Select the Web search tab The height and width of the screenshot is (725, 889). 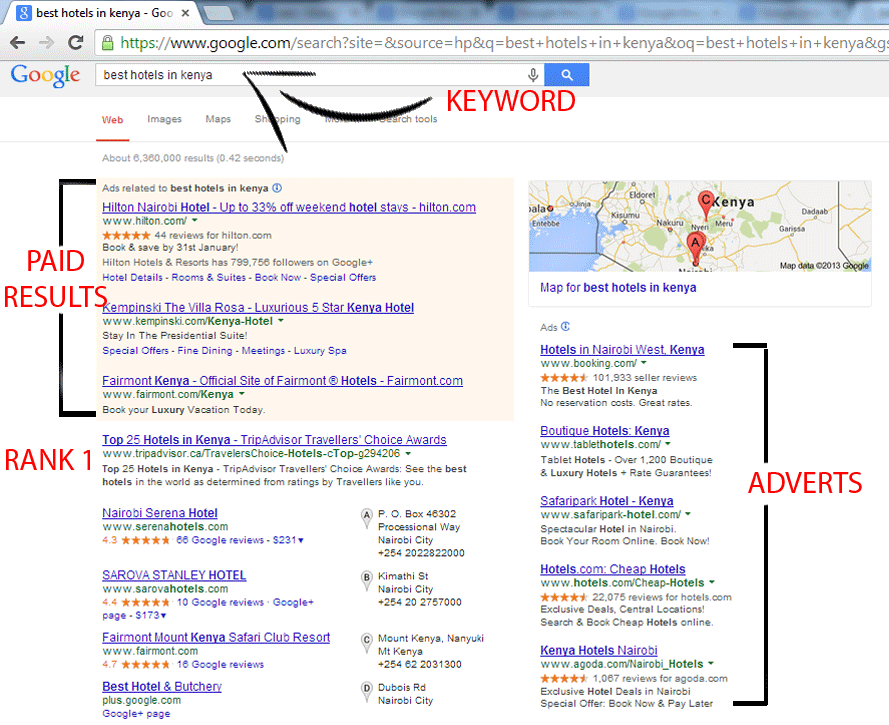click(112, 120)
